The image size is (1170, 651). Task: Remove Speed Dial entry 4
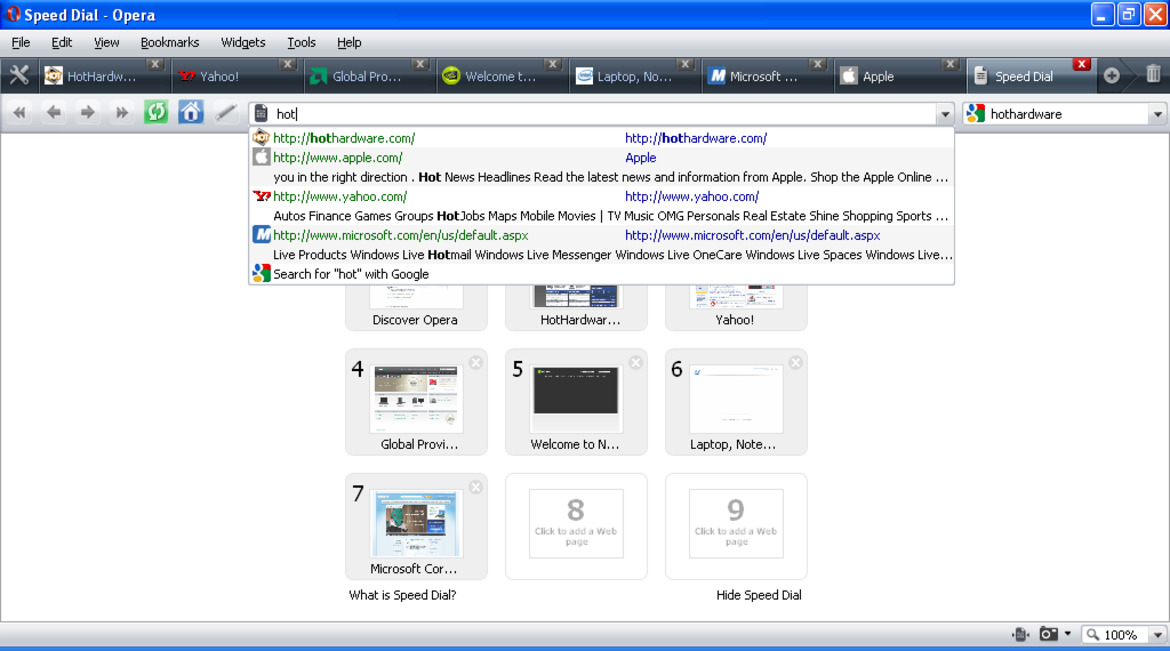click(476, 363)
